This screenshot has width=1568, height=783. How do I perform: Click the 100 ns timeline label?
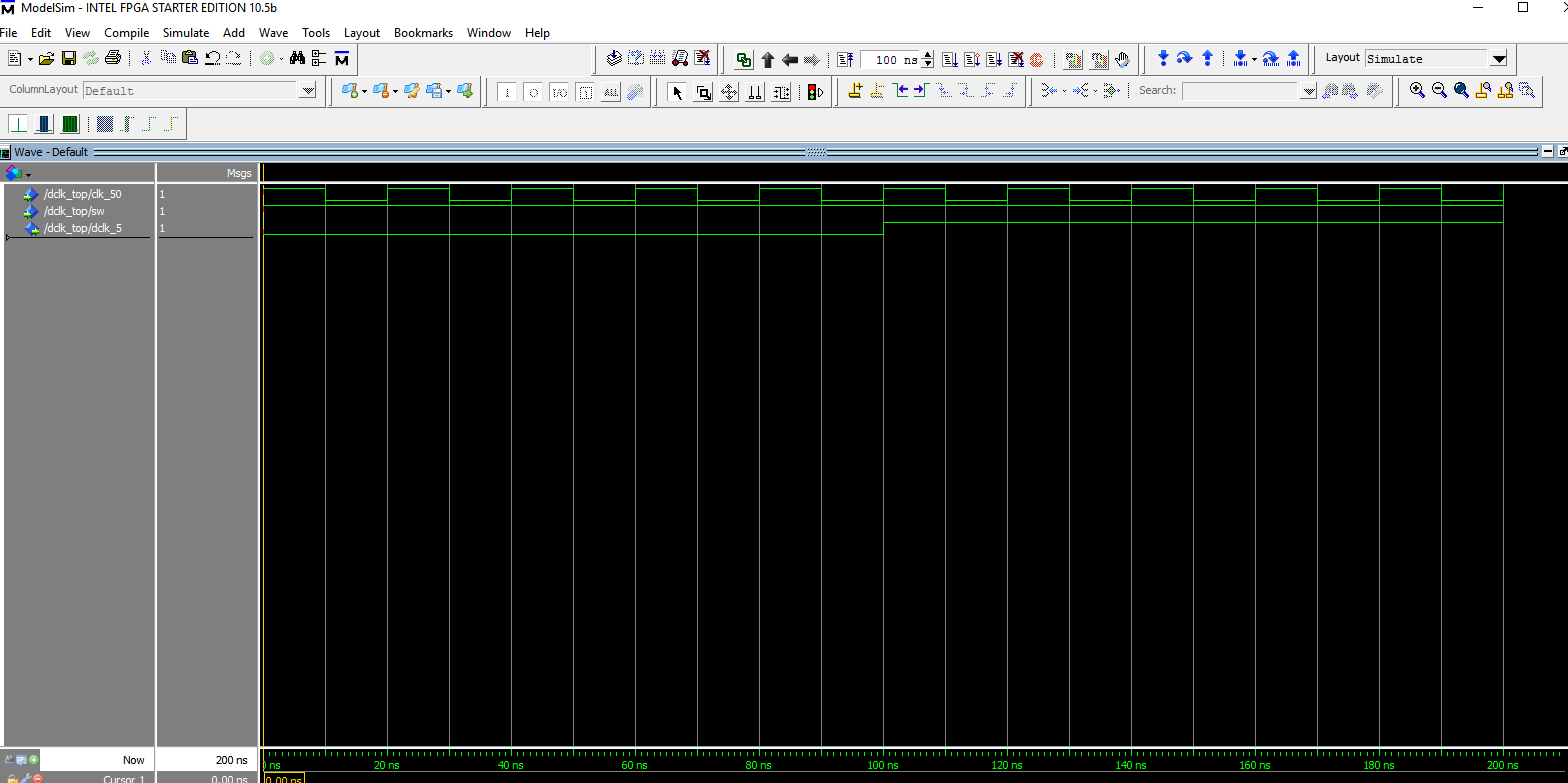(883, 765)
